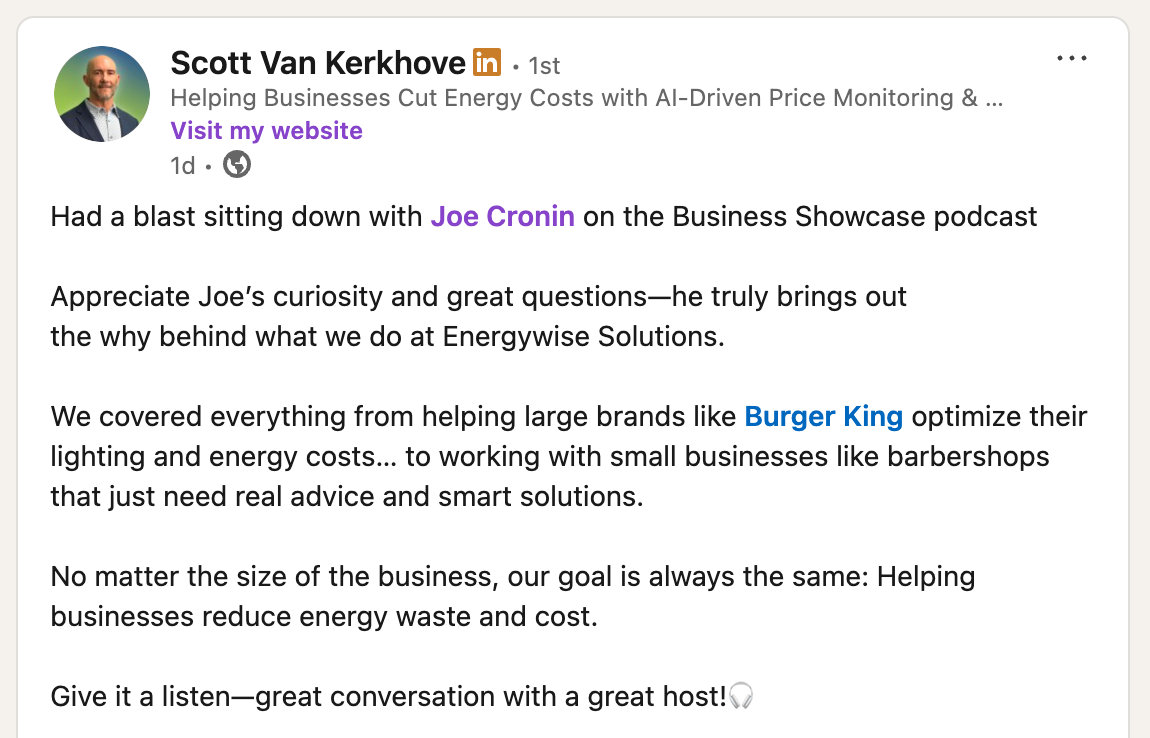Open the 'Burger King' company link
The image size is (1150, 738).
point(823,416)
